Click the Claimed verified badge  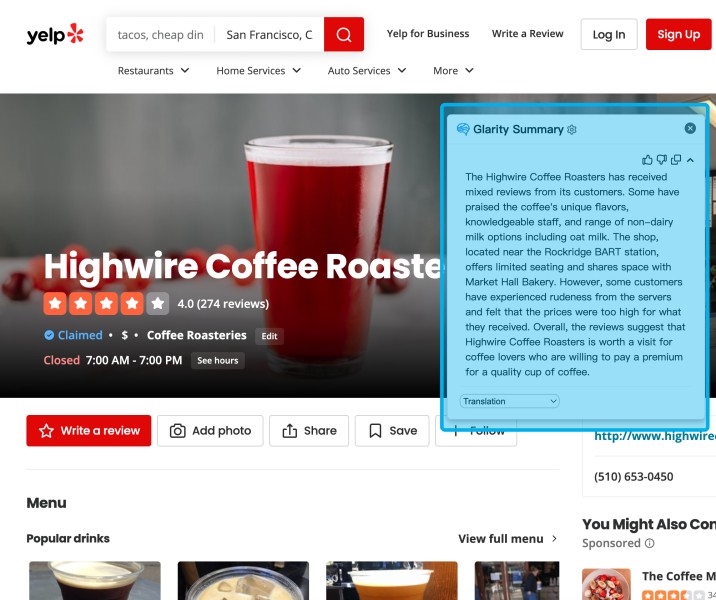[73, 335]
